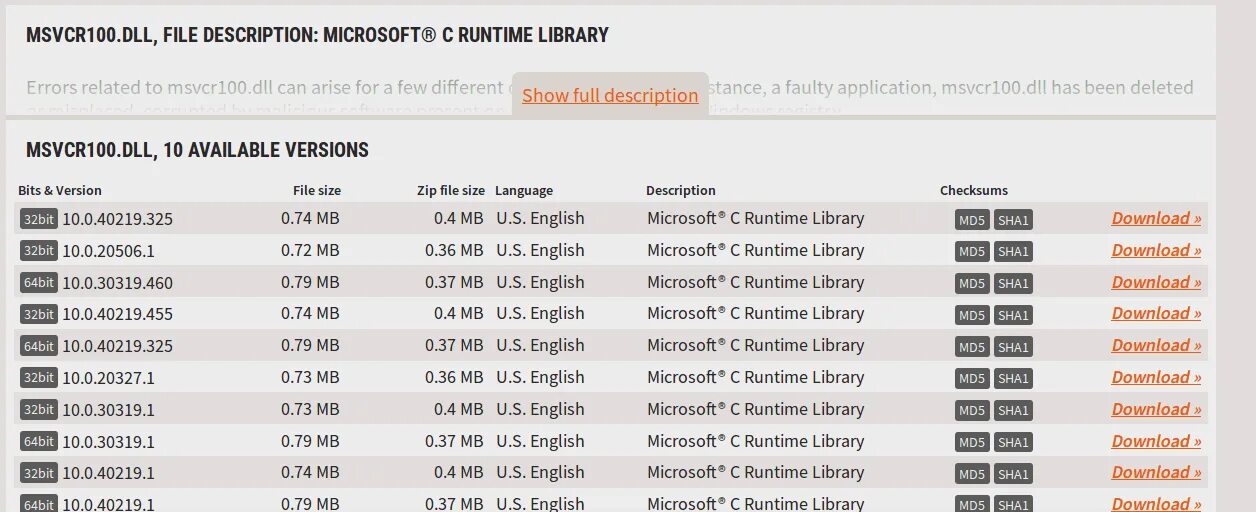
Task: Download the 32bit 10.0.40219.325 version
Action: (x=1156, y=218)
